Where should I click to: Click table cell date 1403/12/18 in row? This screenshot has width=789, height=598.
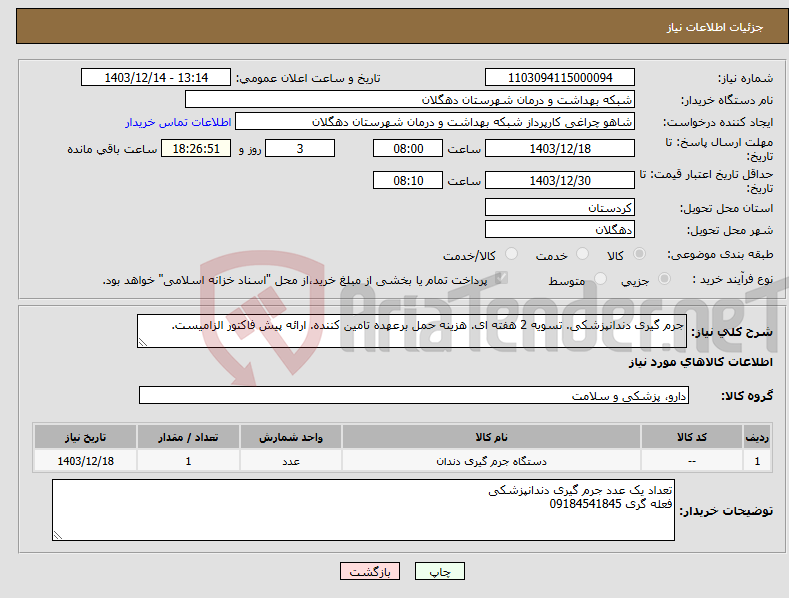86,461
